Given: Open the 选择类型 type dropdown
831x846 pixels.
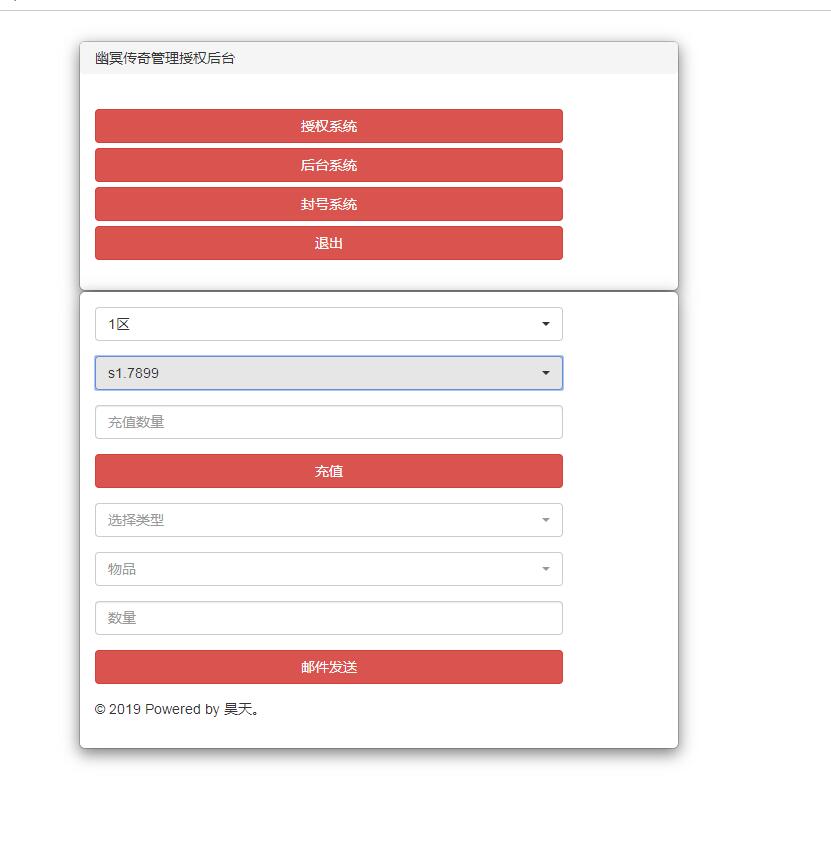Looking at the screenshot, I should (328, 520).
